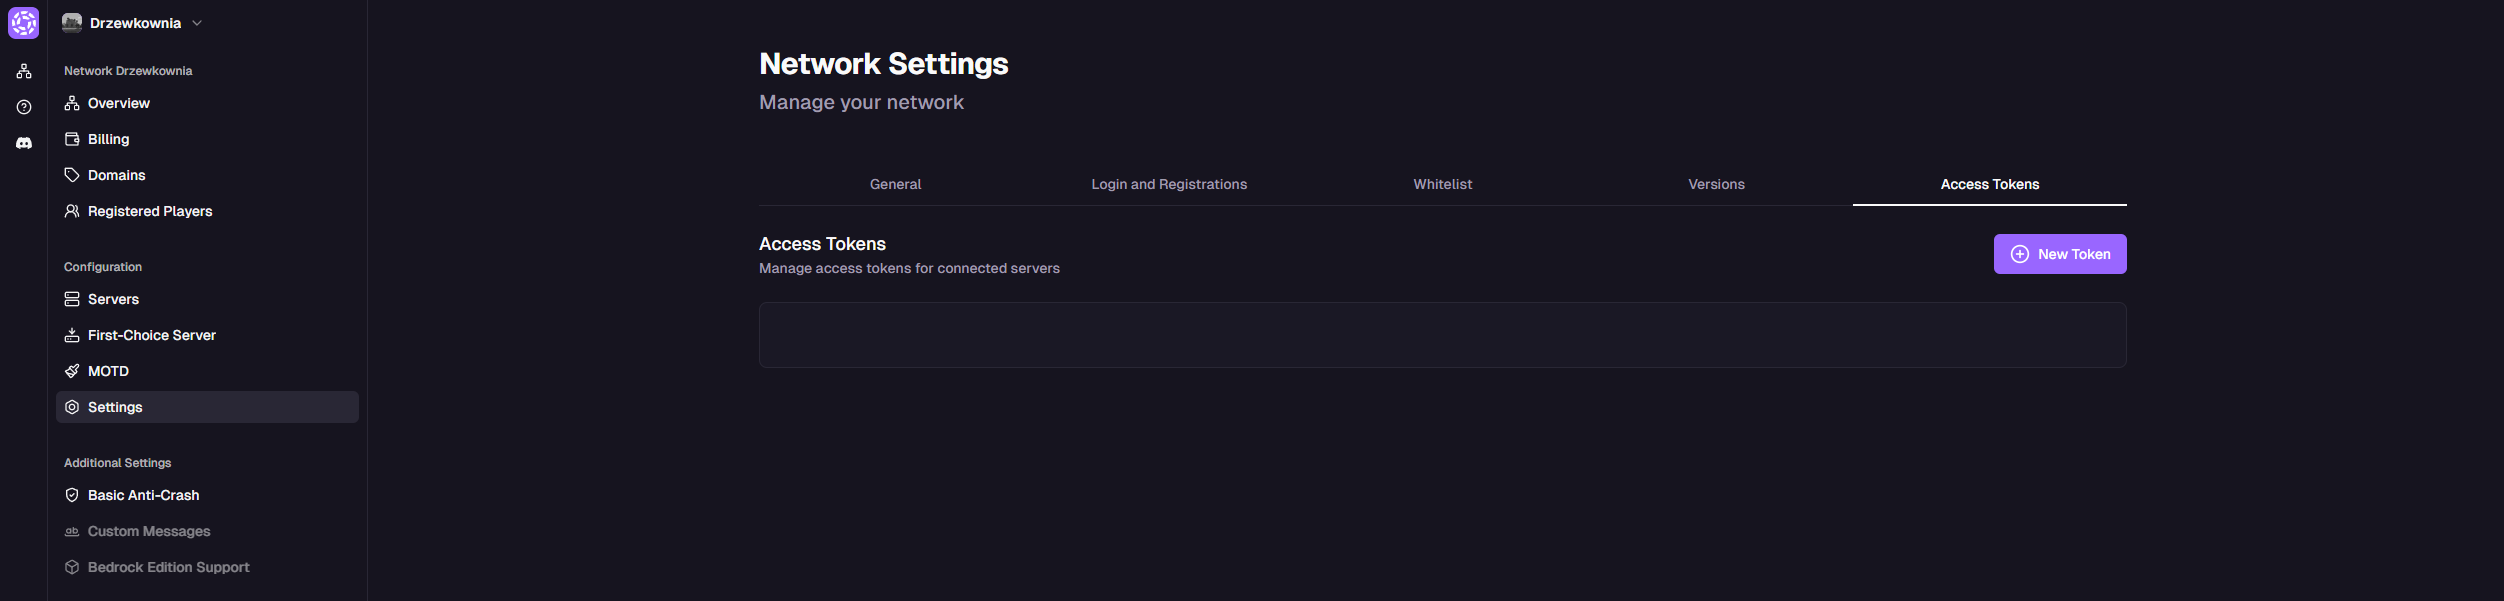Switch to the General tab
This screenshot has height=601, width=2504.
coord(895,184)
